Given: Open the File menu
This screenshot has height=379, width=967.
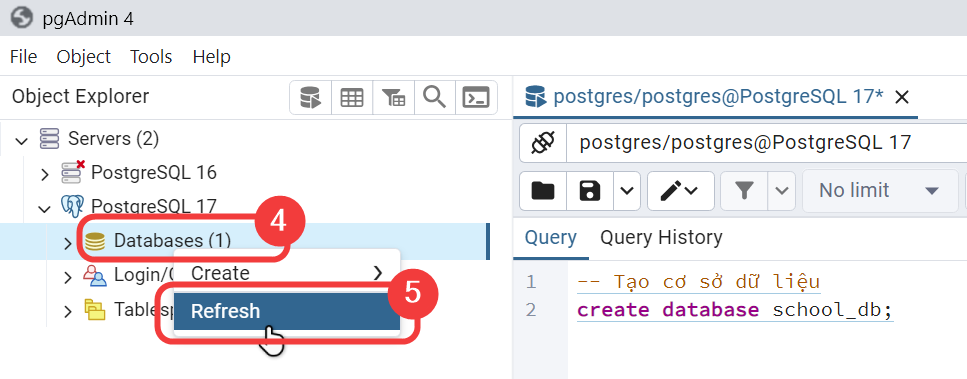Looking at the screenshot, I should pos(23,57).
